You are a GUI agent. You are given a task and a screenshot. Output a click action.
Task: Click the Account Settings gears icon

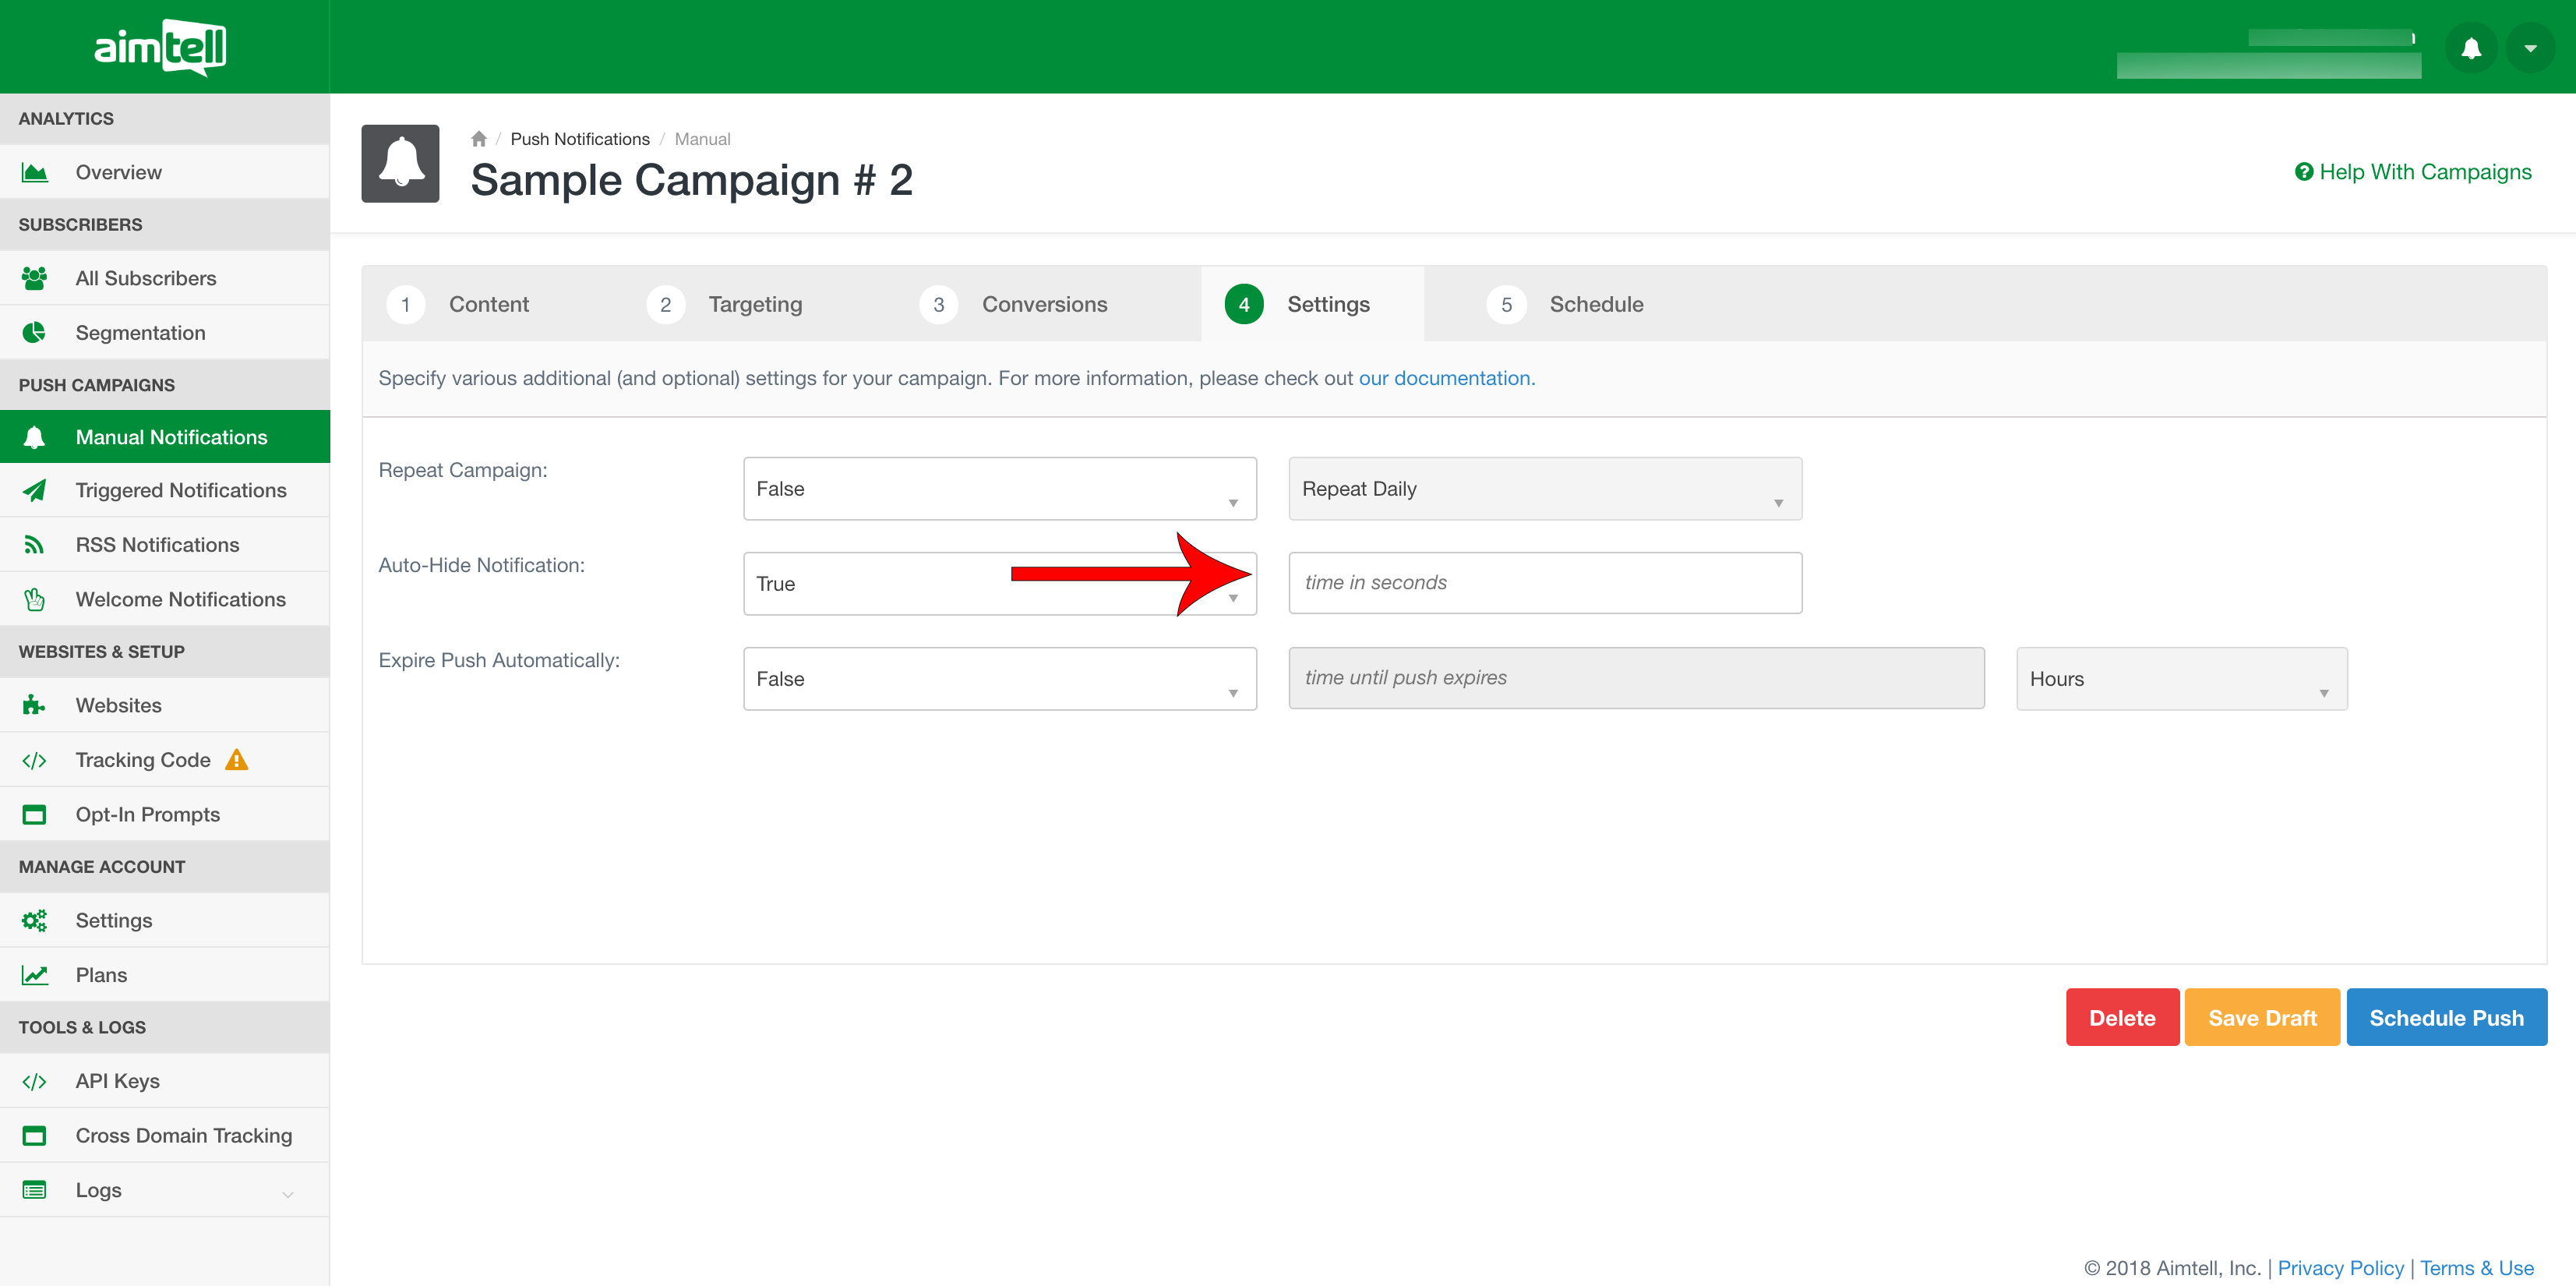(x=34, y=920)
